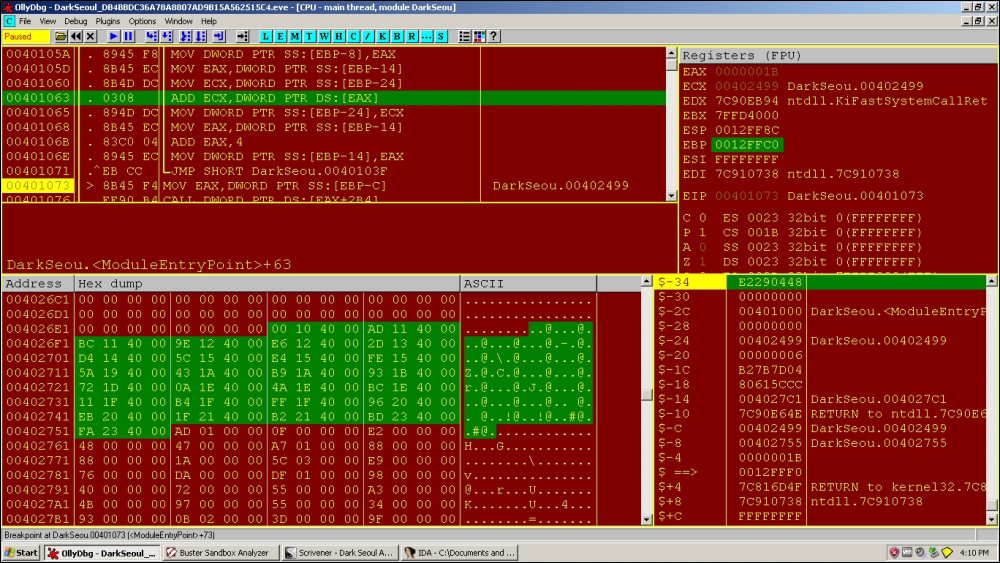Open the View menu
This screenshot has width=1000, height=563.
point(48,21)
